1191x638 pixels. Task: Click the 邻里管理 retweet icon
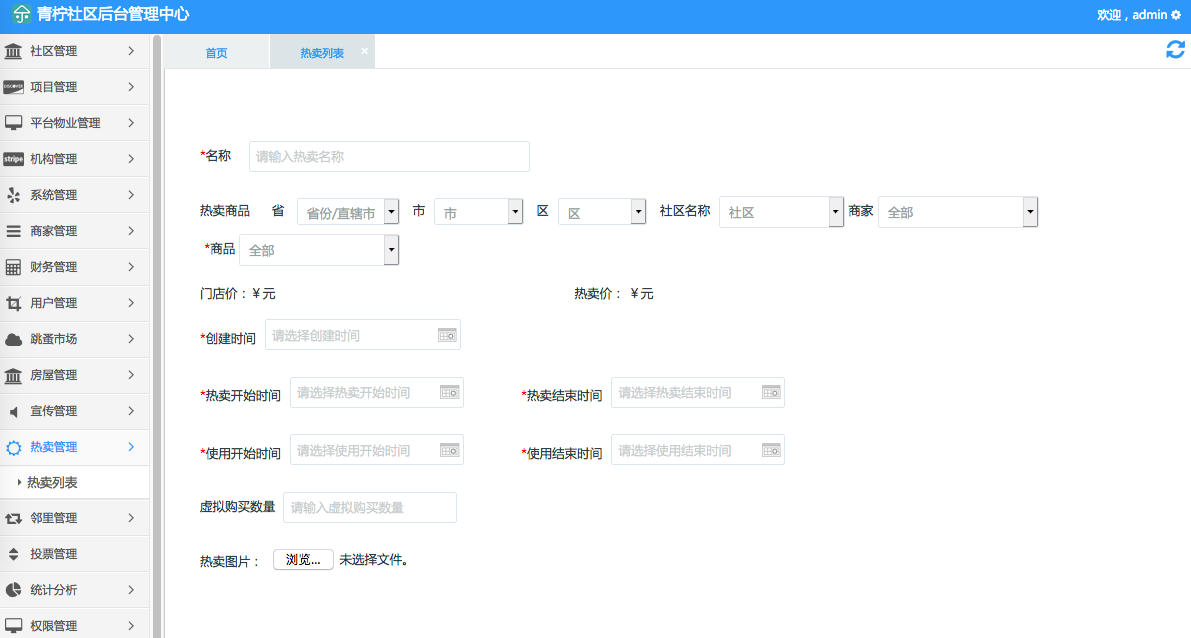tap(13, 518)
